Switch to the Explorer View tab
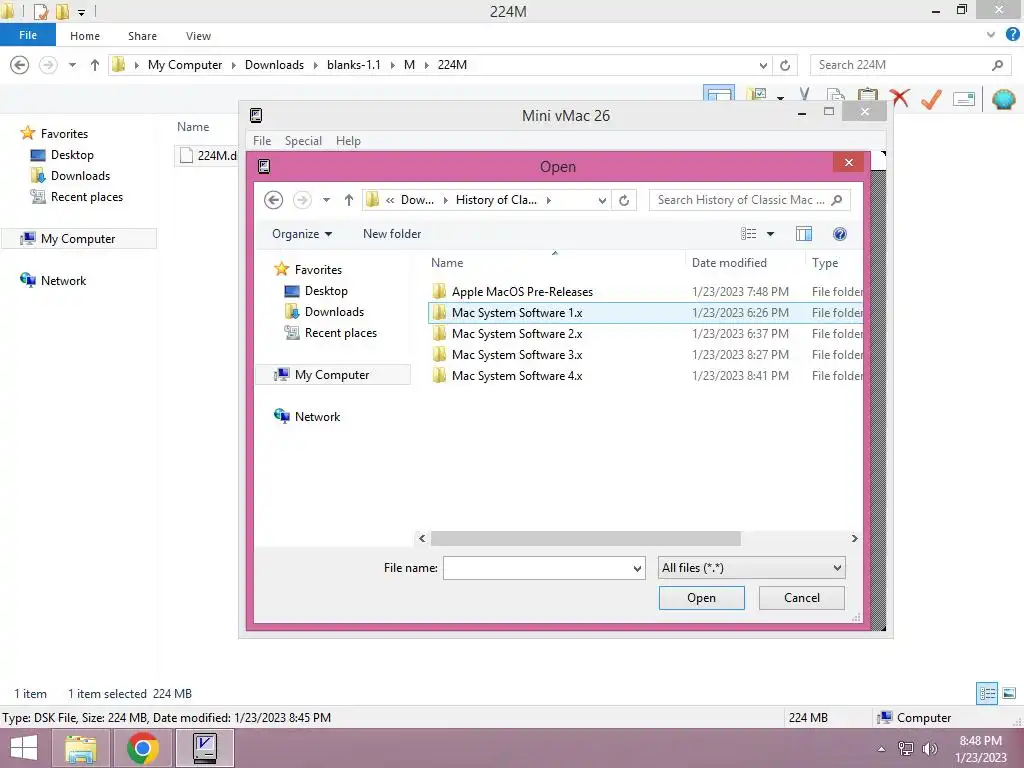This screenshot has height=768, width=1024. click(x=198, y=36)
